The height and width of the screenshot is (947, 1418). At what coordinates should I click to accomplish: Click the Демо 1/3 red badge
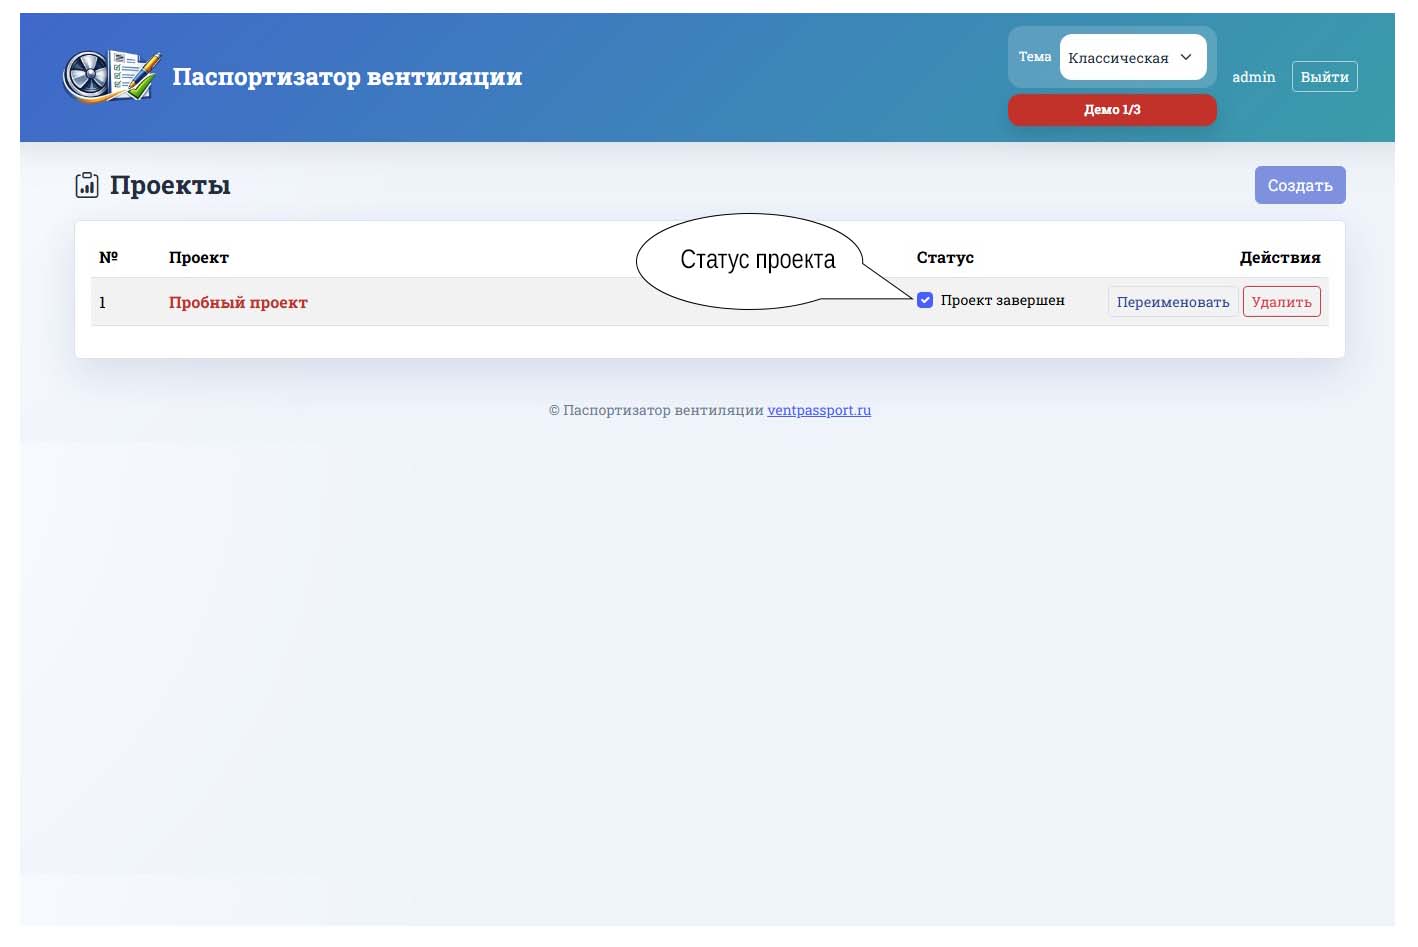pos(1112,110)
